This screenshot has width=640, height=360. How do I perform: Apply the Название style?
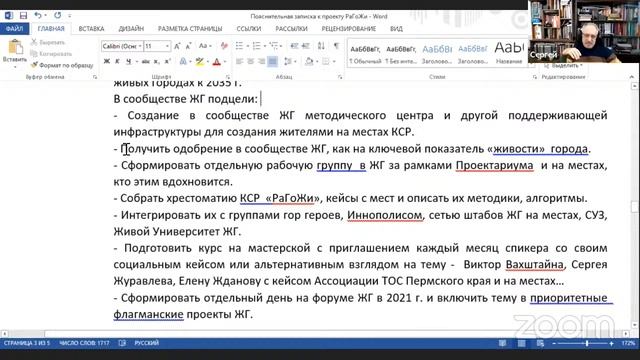pos(509,54)
